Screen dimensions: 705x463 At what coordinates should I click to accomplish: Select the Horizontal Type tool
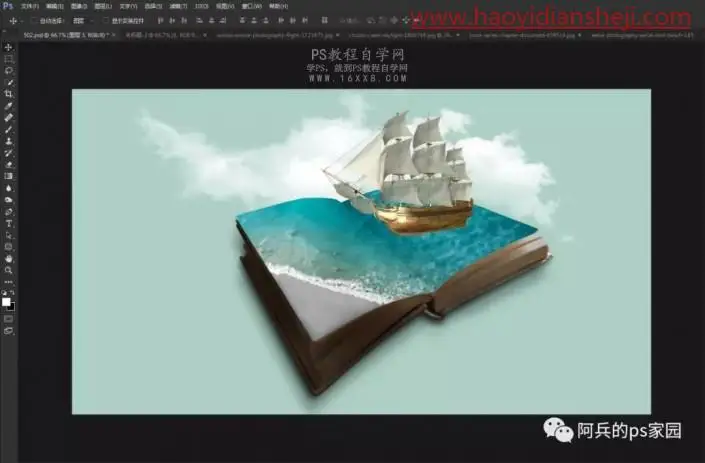point(9,223)
